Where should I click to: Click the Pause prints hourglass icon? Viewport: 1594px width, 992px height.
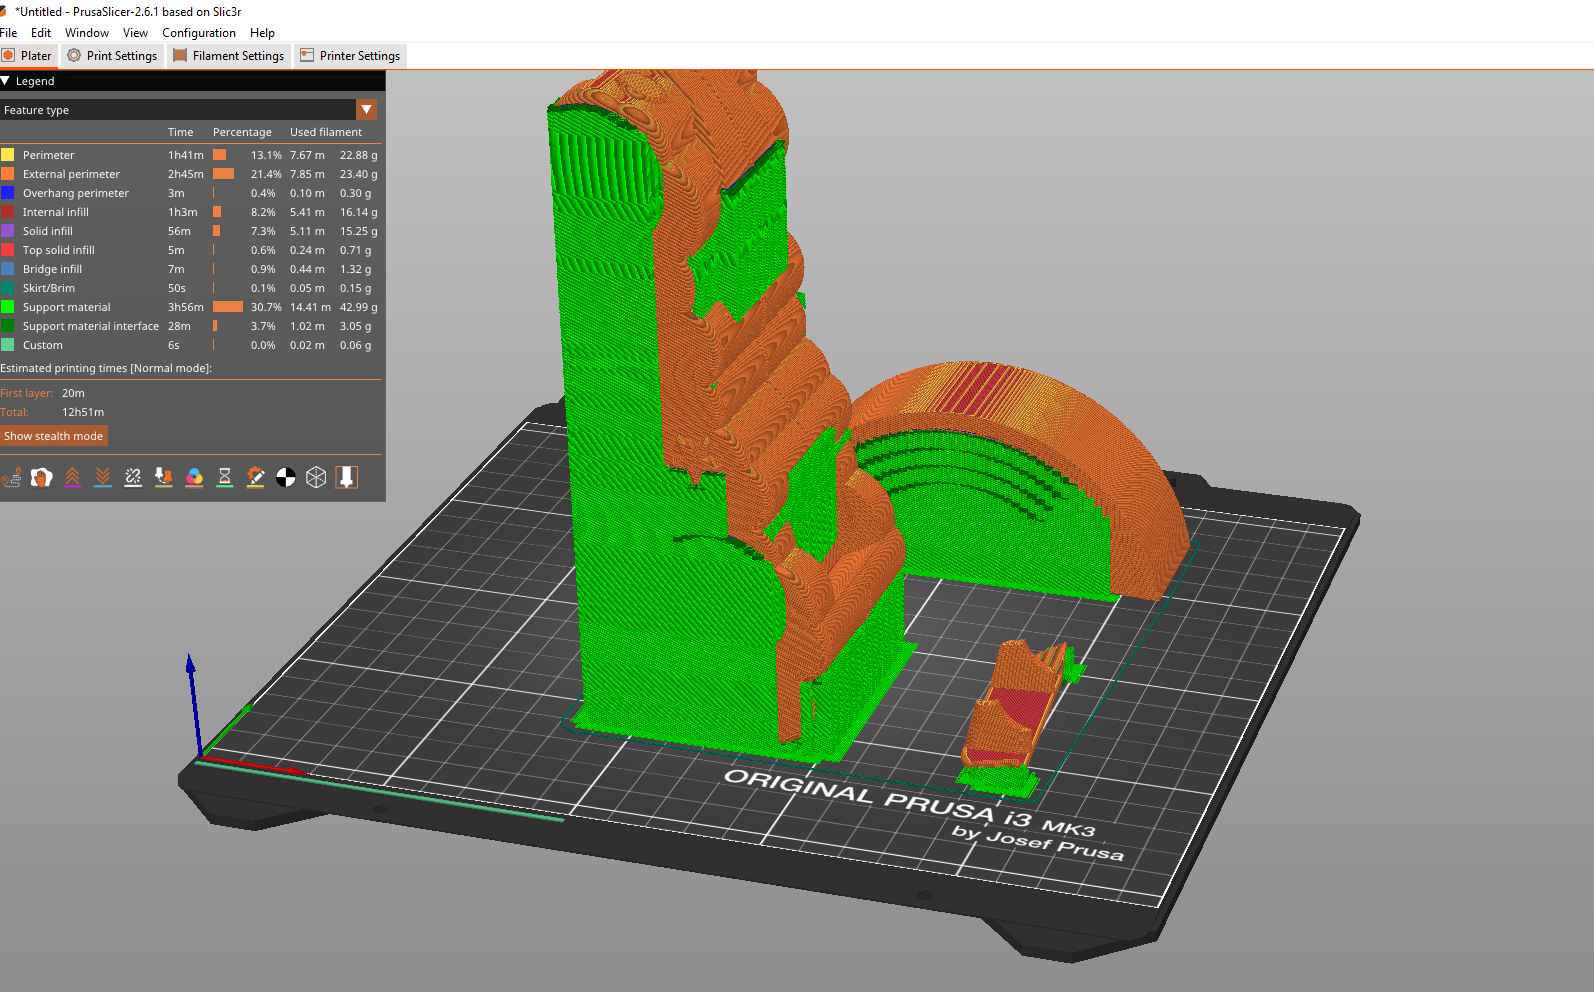[225, 478]
